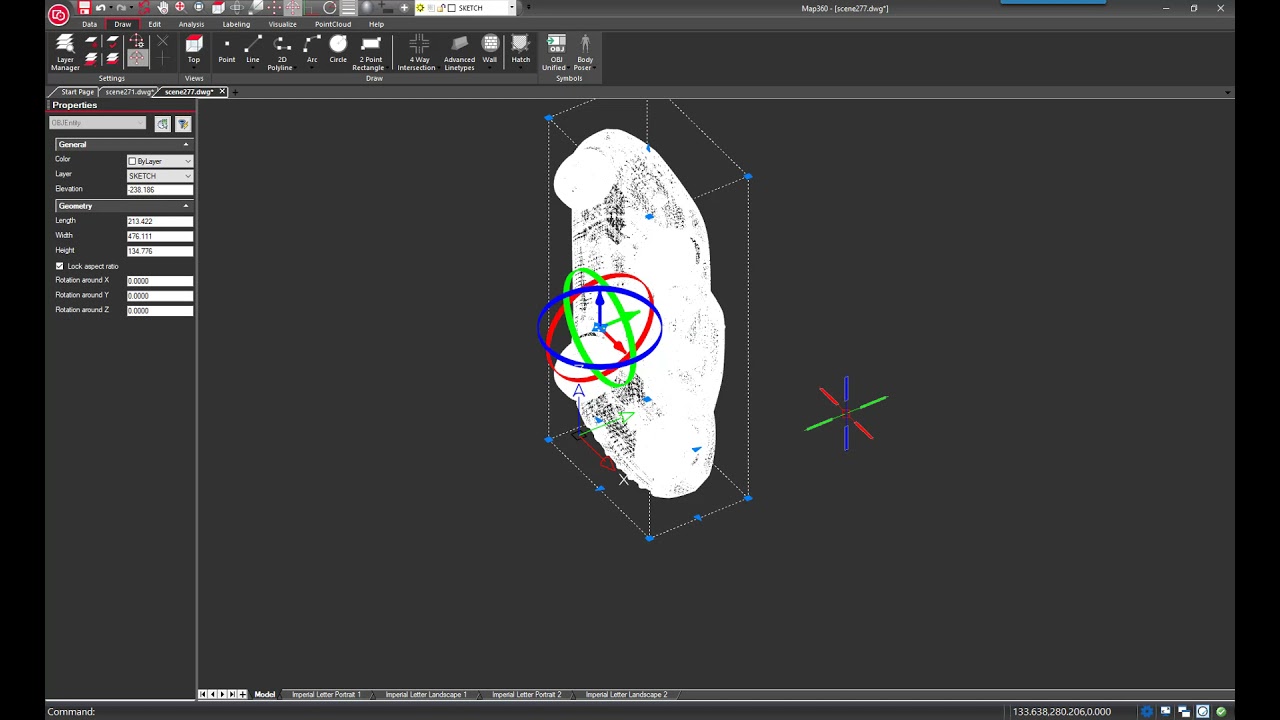Screen dimensions: 1280x720
Task: Click the coordinates readout in status bar
Action: point(1061,711)
